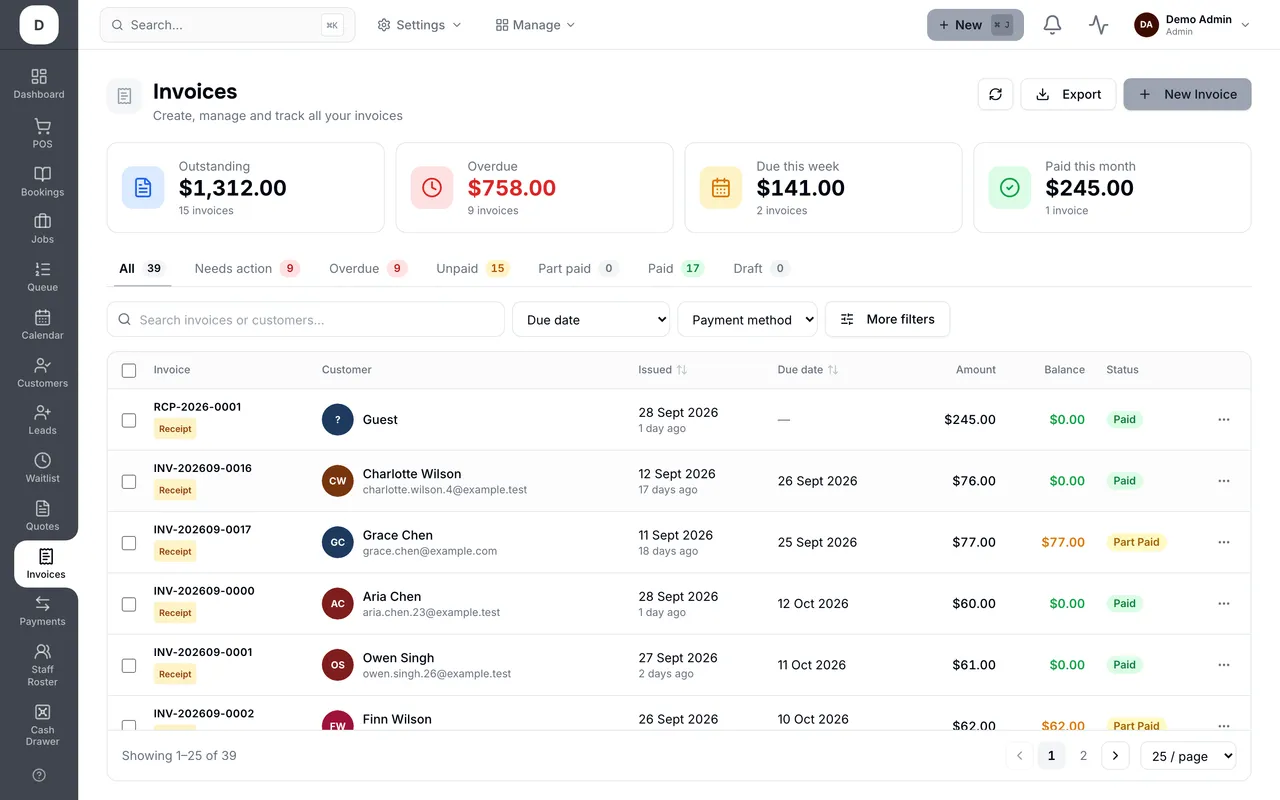1280x800 pixels.
Task: Open Quotes in the sidebar
Action: pos(42,516)
